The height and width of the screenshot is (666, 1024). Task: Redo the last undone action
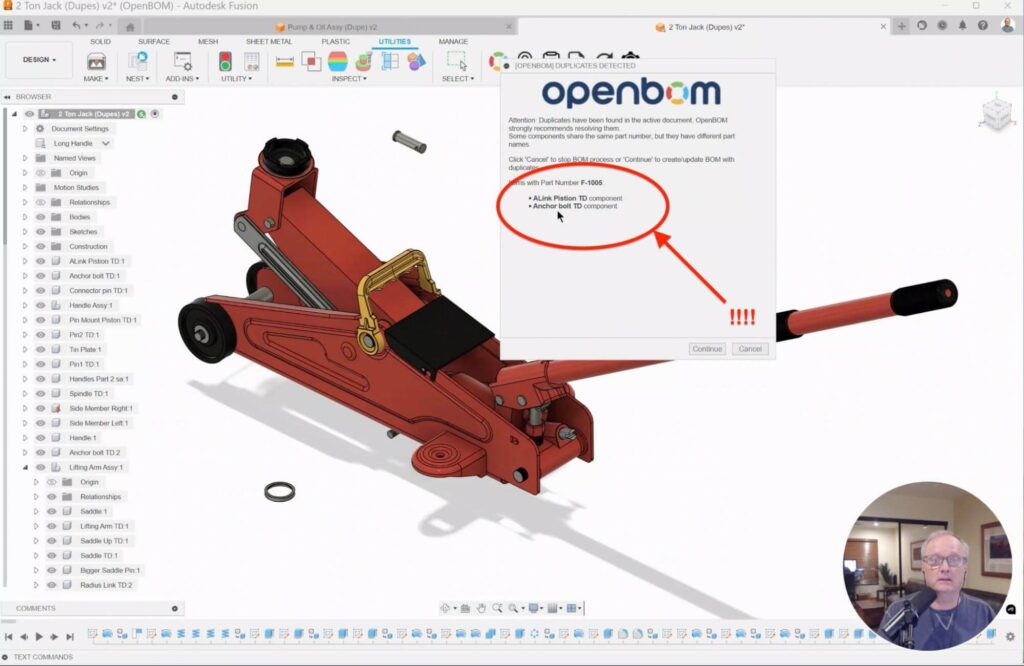pos(102,25)
